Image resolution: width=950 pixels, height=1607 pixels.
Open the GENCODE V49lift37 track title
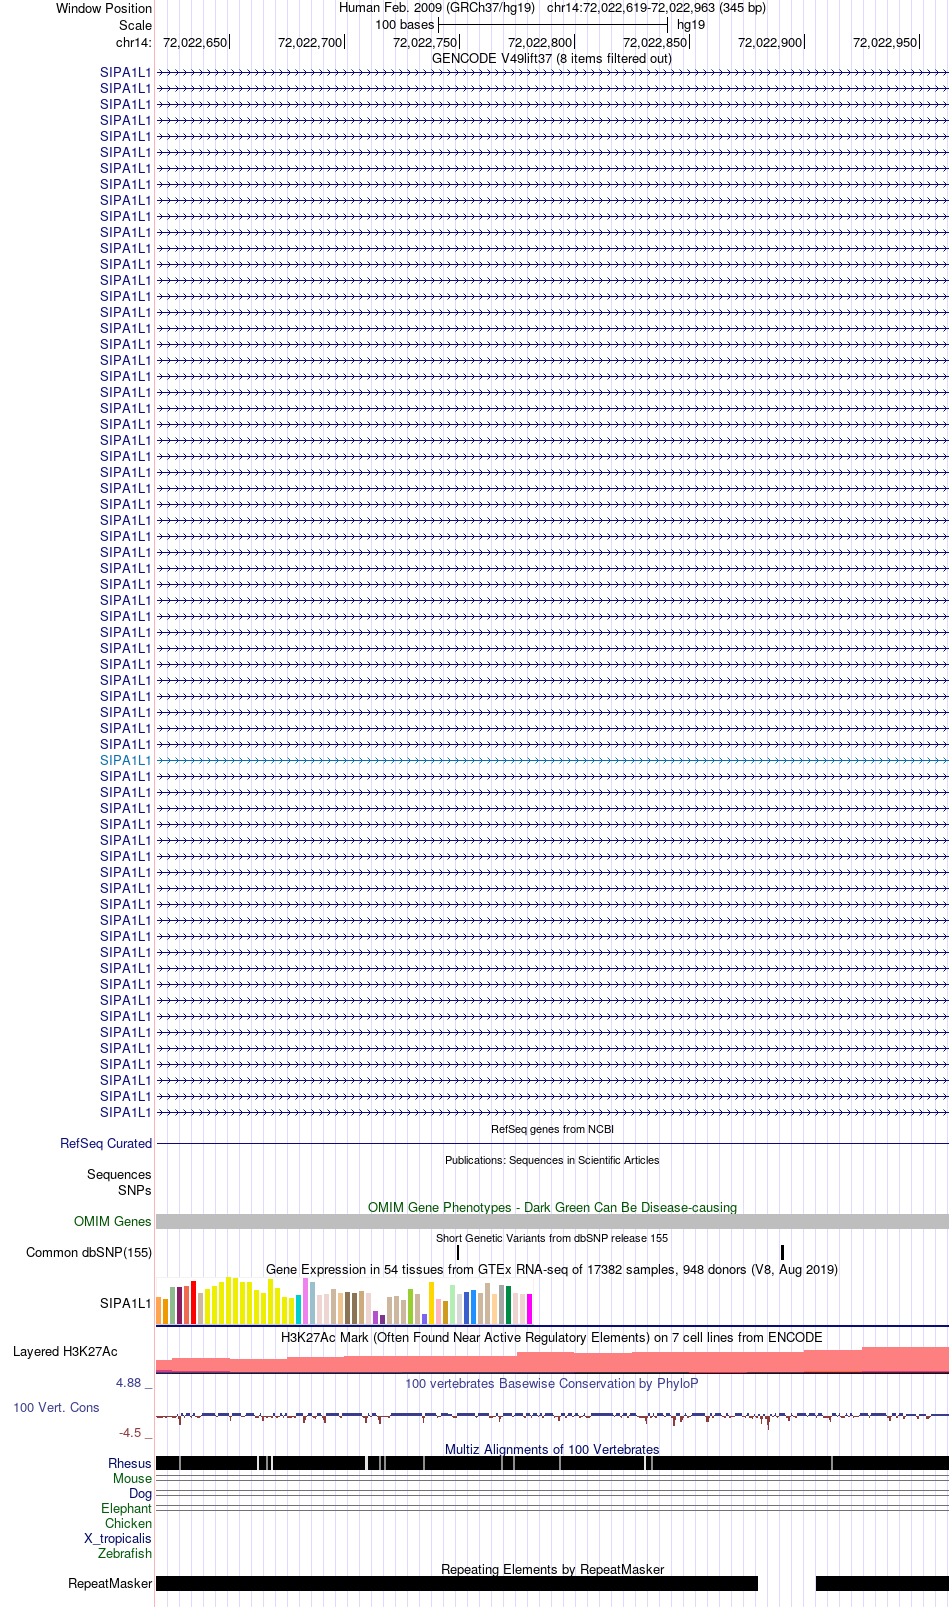[552, 59]
